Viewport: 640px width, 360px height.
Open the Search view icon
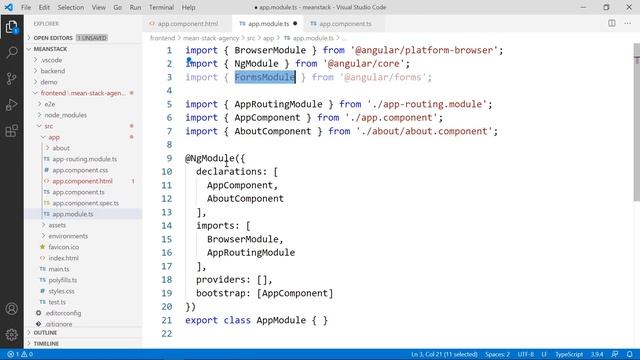coord(11,52)
